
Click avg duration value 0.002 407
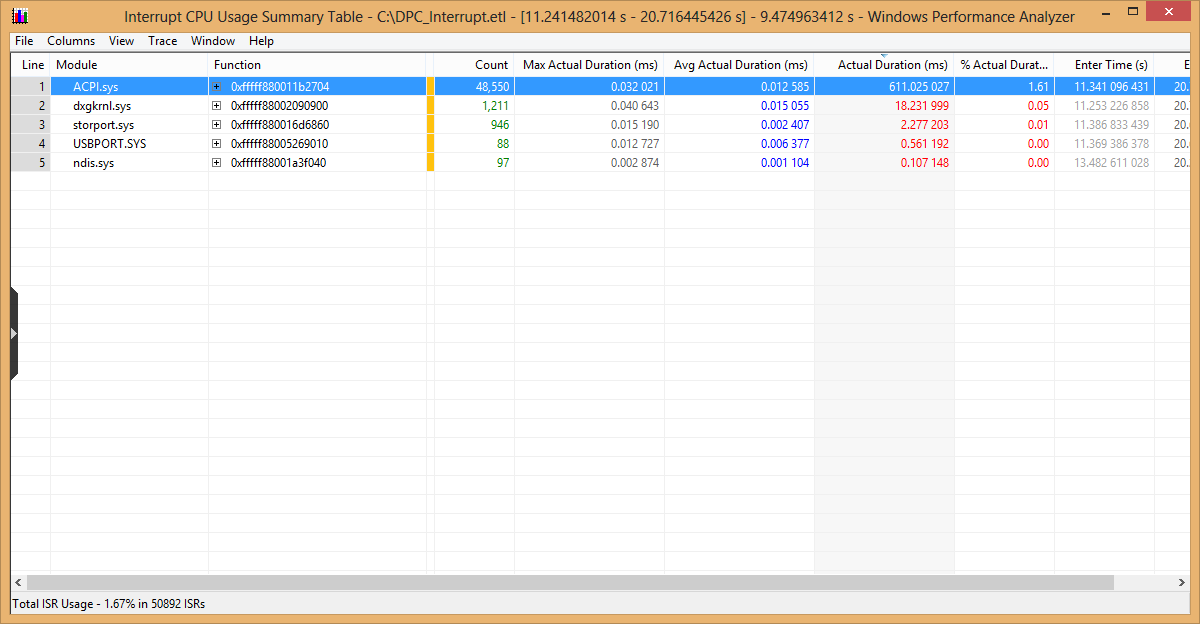(x=785, y=125)
